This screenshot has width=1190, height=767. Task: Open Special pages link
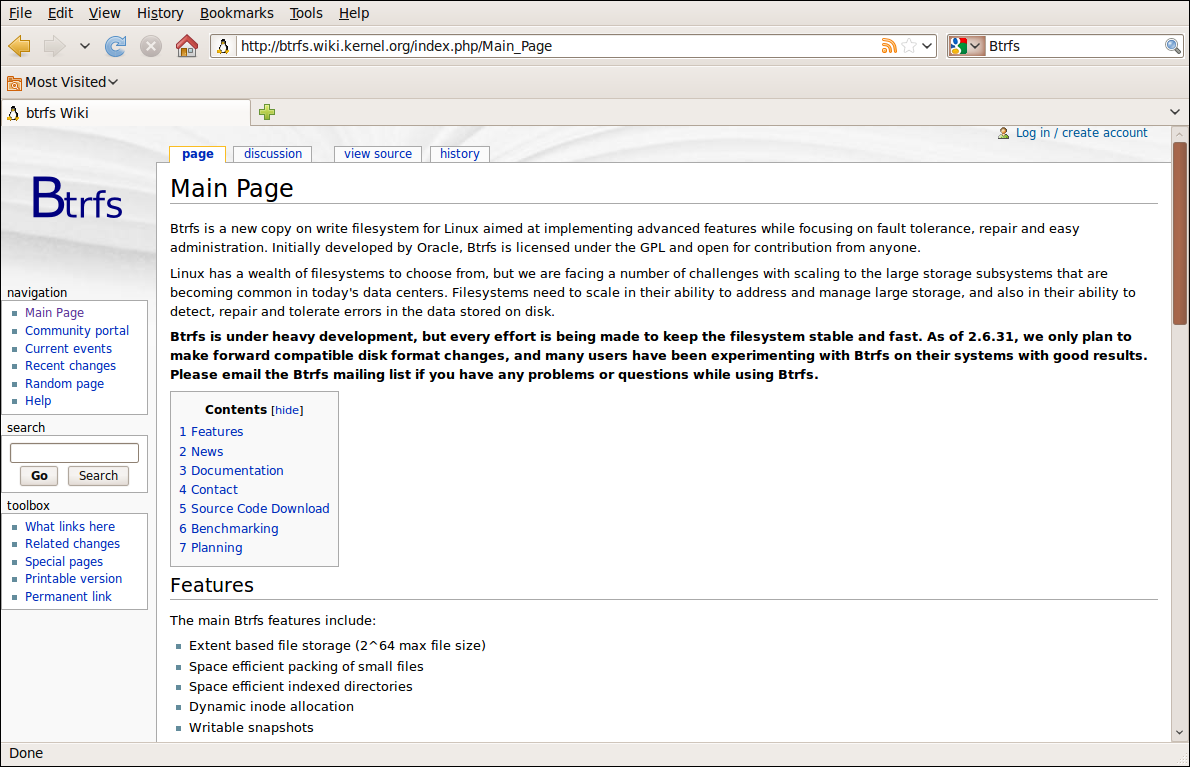[x=64, y=562]
